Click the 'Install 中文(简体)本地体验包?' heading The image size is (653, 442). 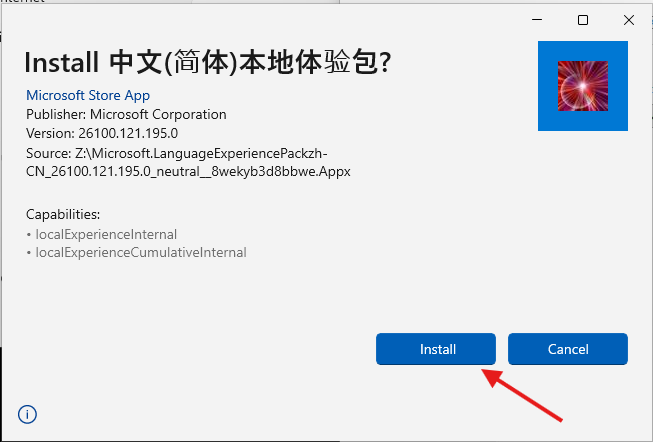[x=208, y=62]
